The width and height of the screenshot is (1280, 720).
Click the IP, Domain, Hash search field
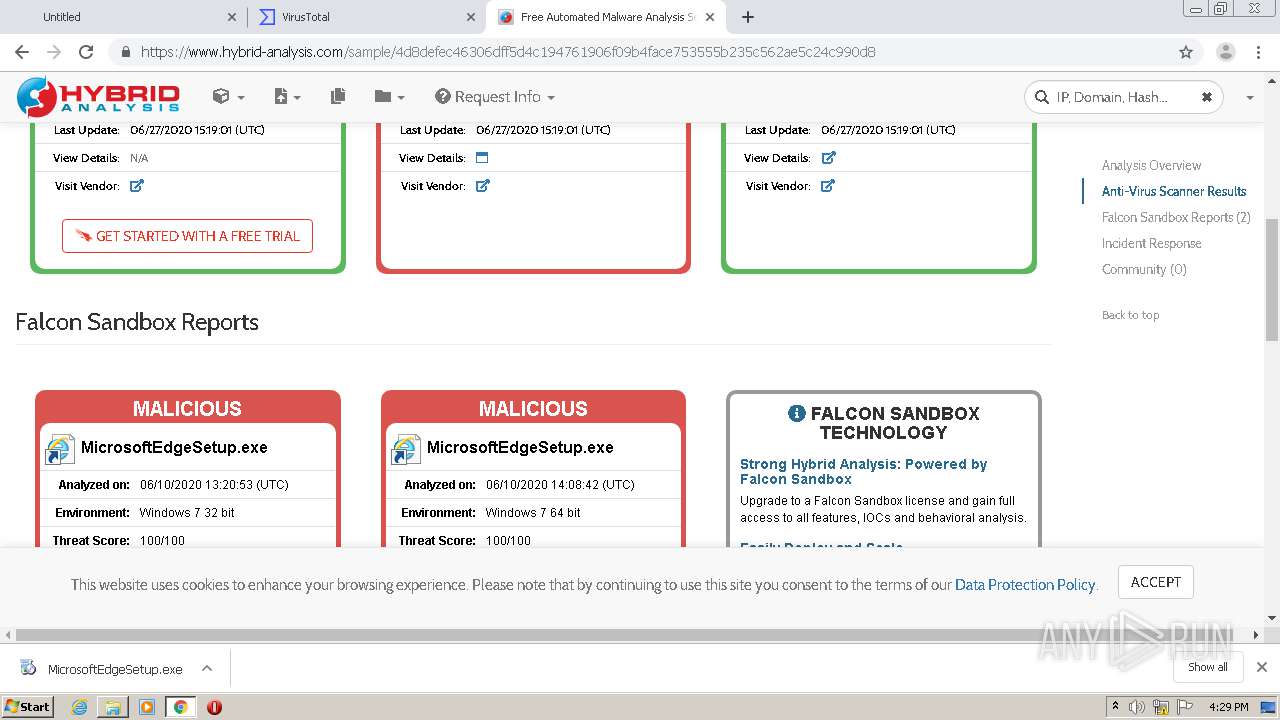click(1122, 97)
